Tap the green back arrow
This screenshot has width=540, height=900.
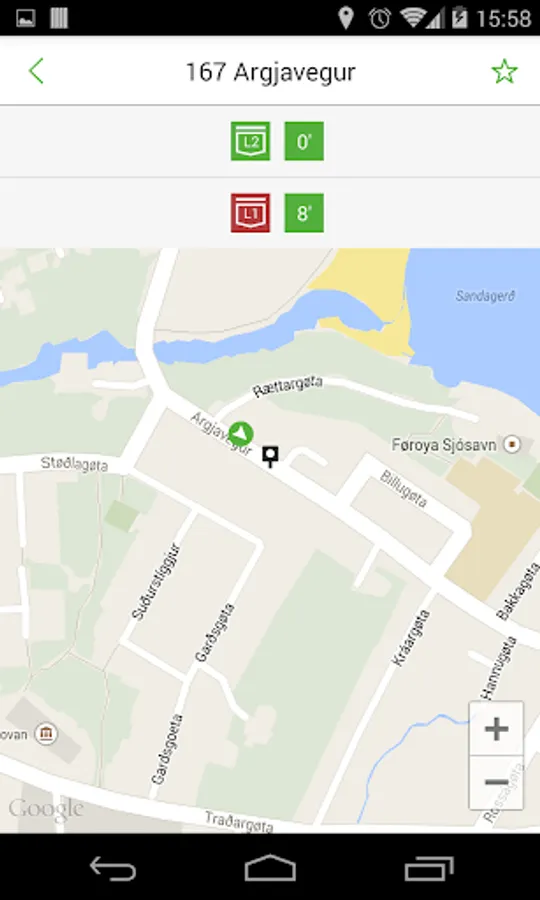click(36, 72)
